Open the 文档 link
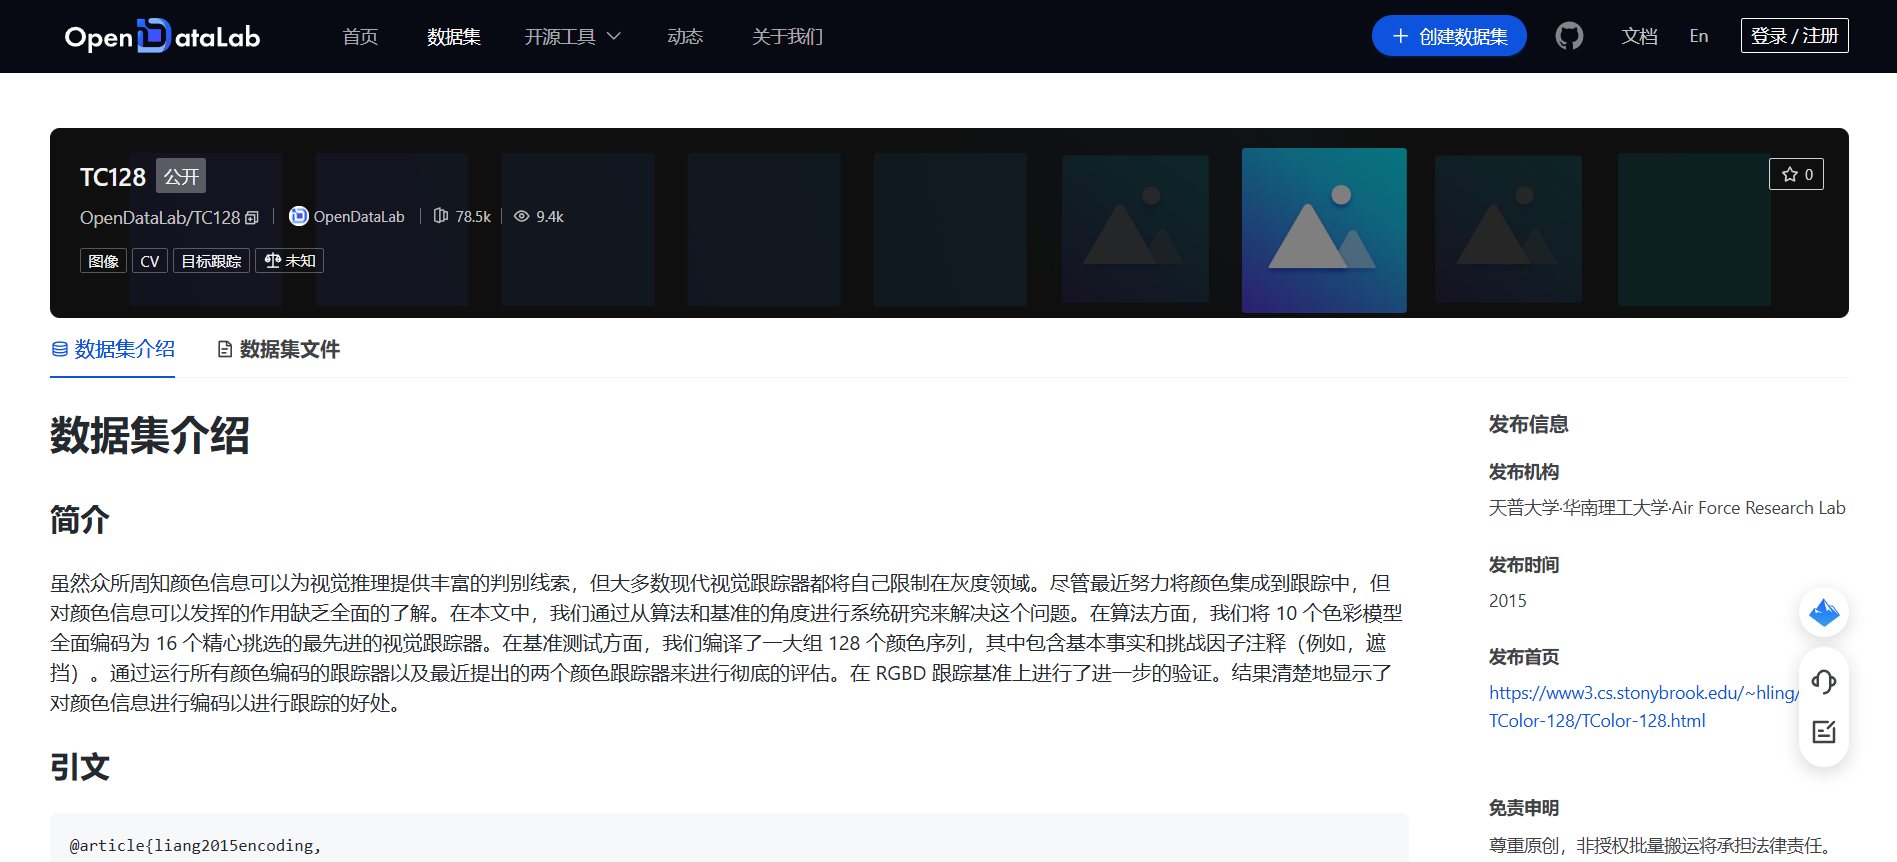Screen dimensions: 1897x862 (x=1639, y=36)
